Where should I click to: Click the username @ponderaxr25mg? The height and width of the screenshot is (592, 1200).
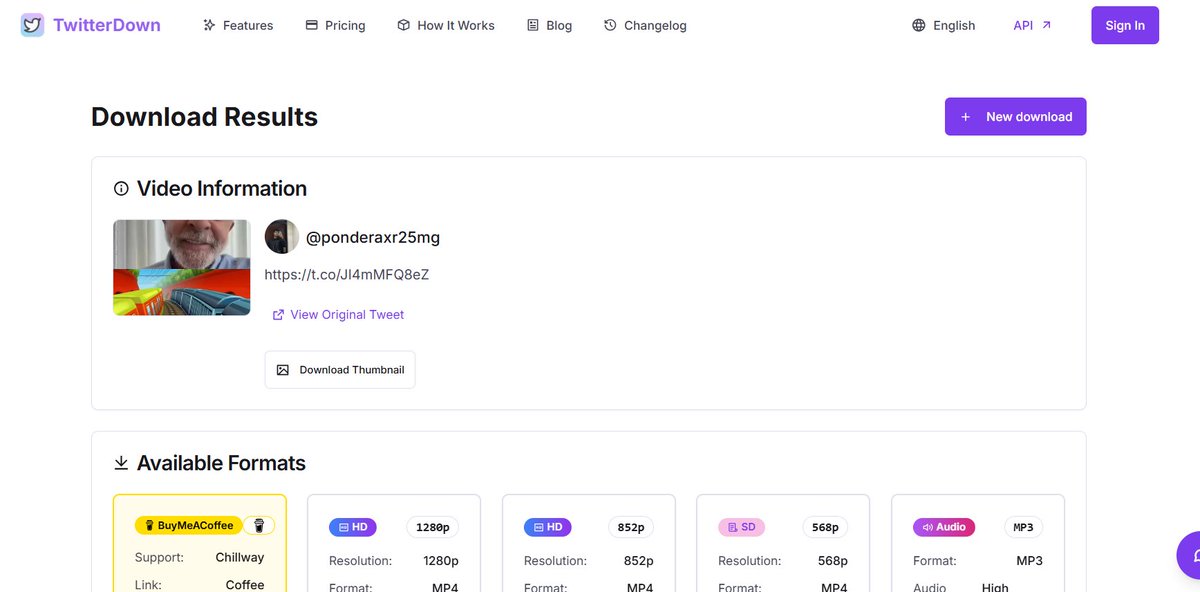tap(373, 237)
